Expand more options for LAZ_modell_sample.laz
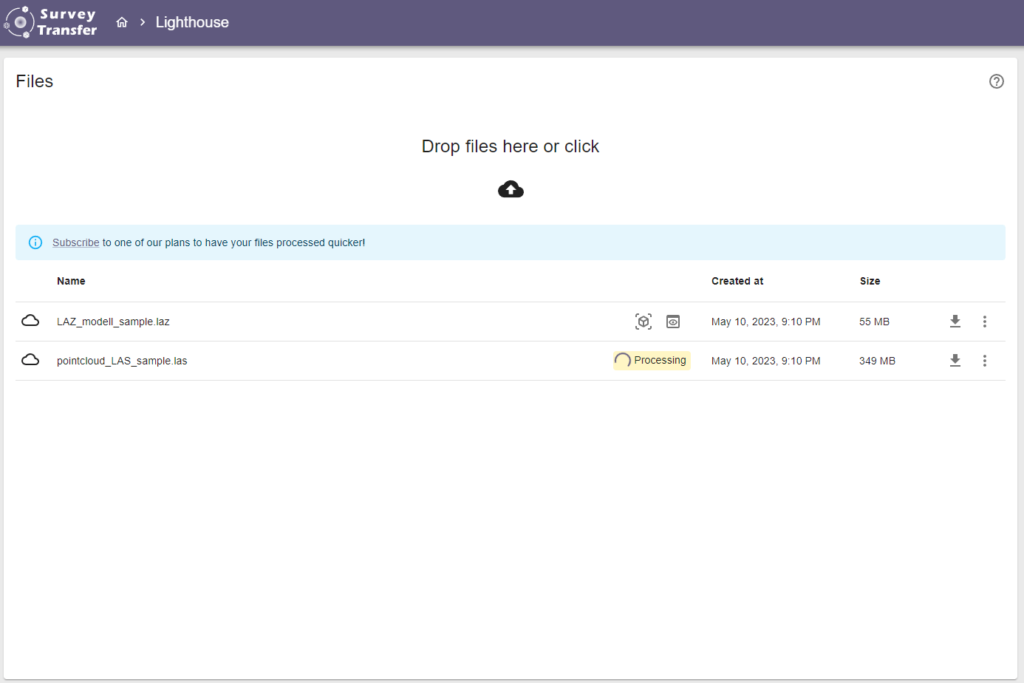This screenshot has width=1024, height=683. pyautogui.click(x=984, y=321)
